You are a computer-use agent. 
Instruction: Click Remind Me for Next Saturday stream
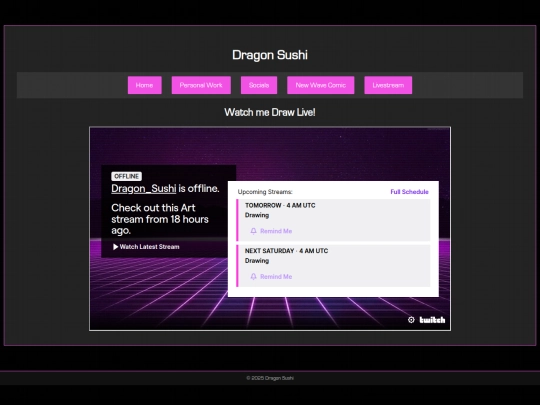click(276, 277)
